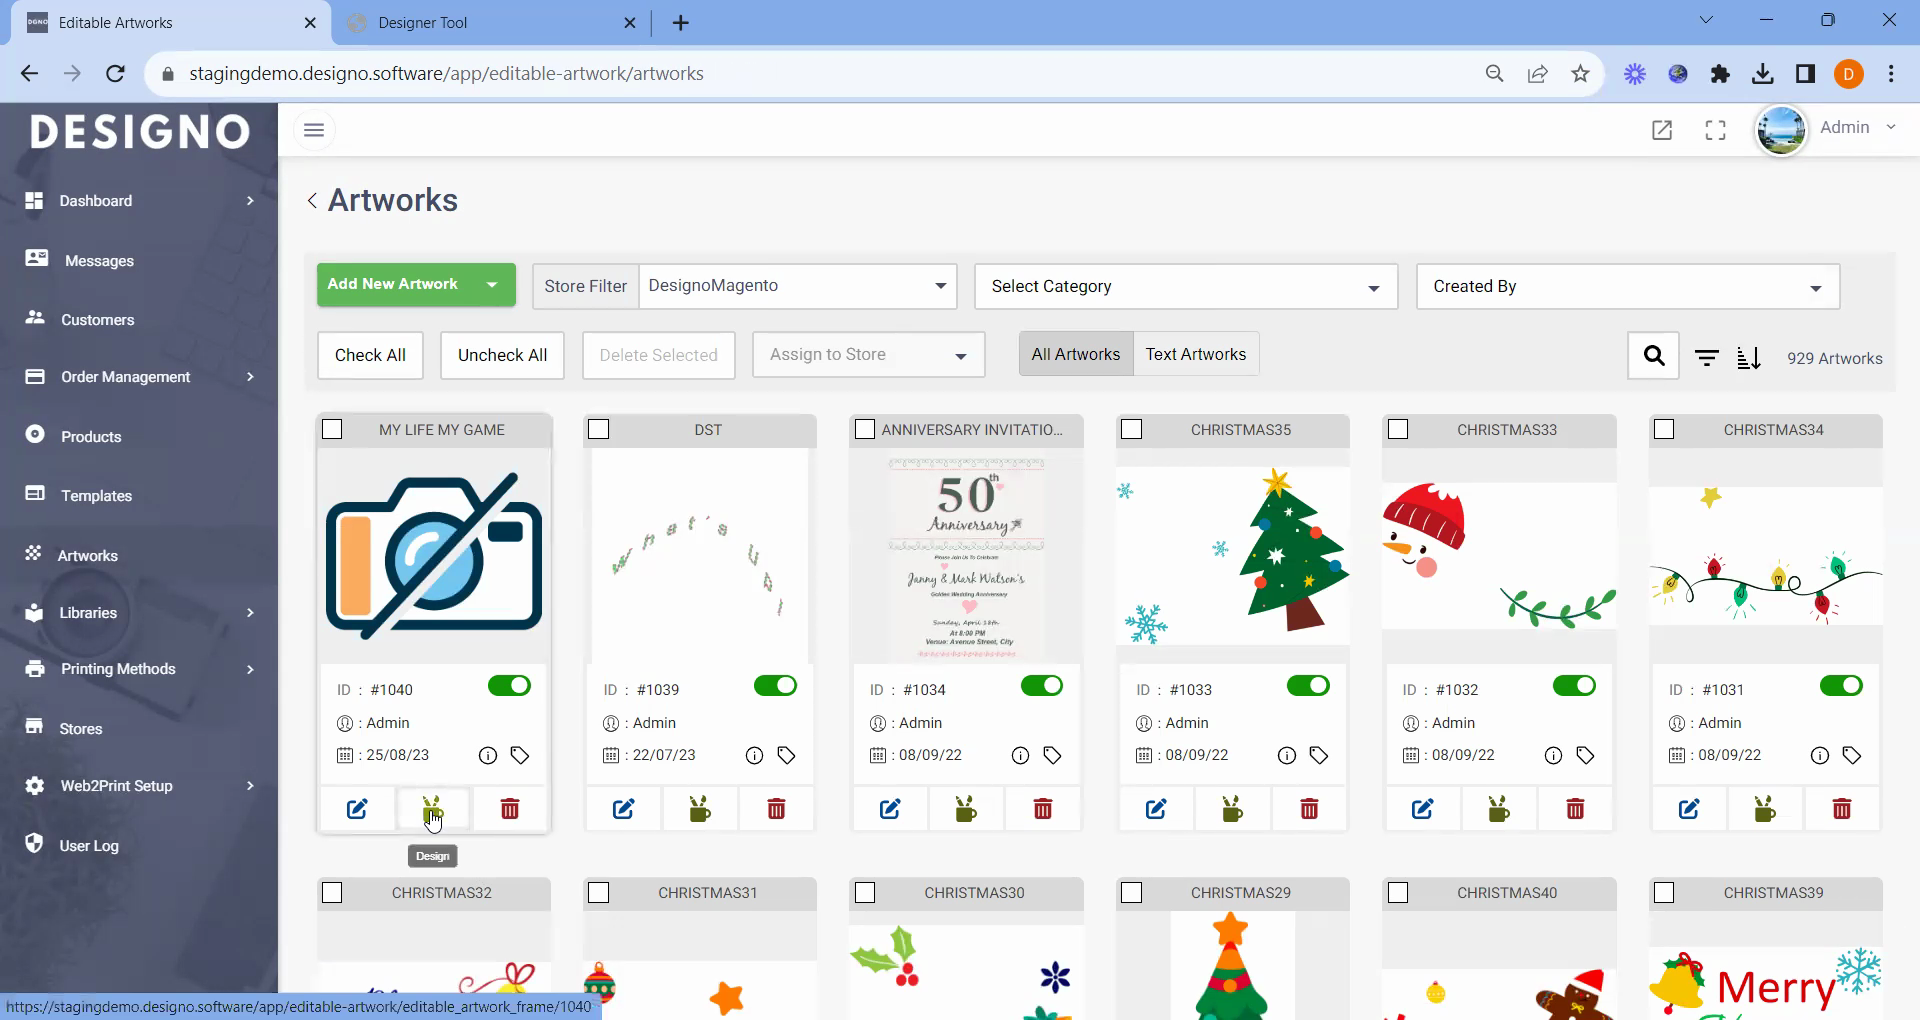Image resolution: width=1920 pixels, height=1020 pixels.
Task: Disable the status toggle for artwork #1039
Action: 775,686
